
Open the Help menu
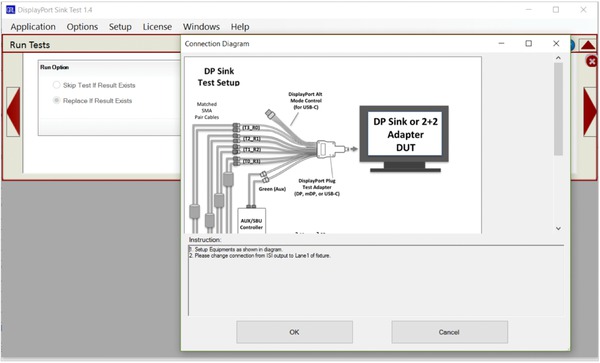[240, 27]
